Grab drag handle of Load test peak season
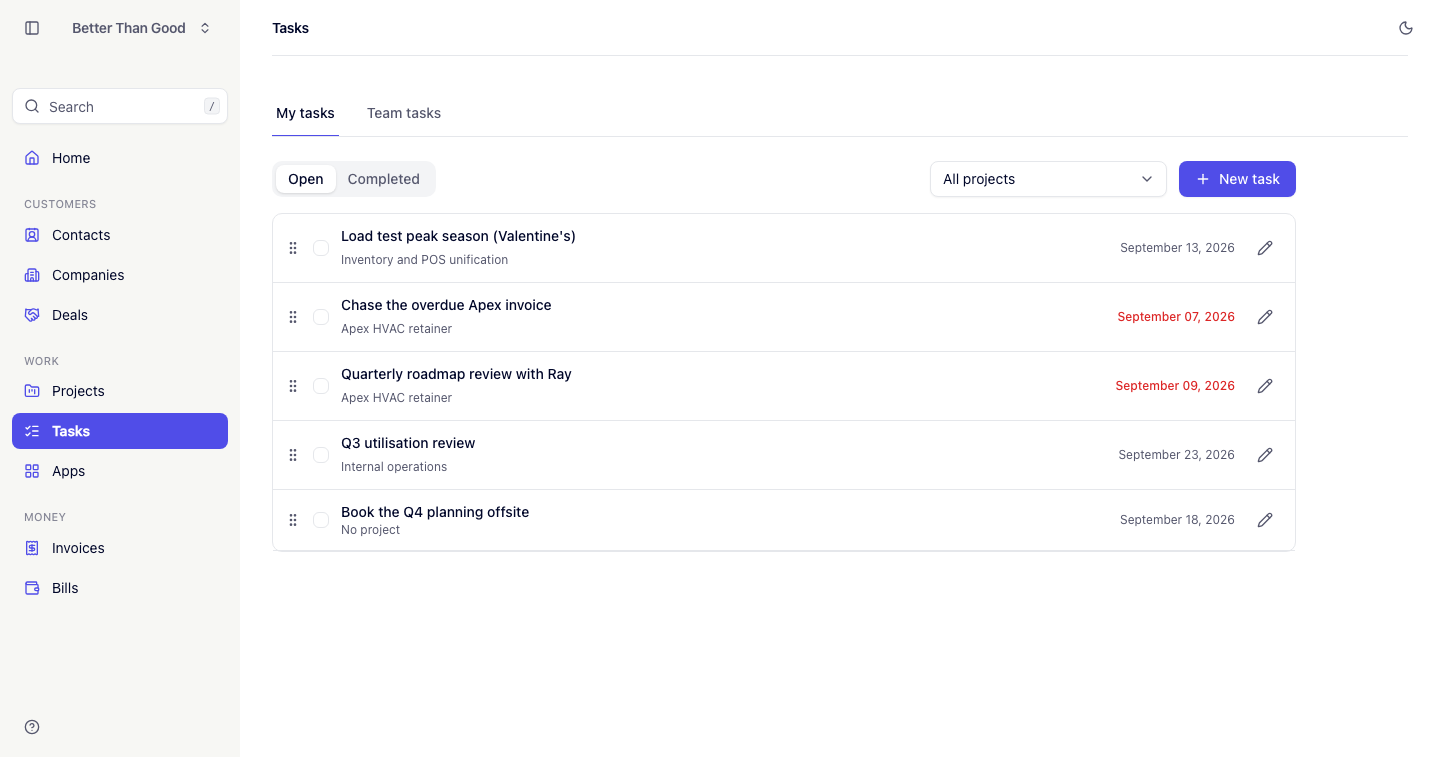1440x757 pixels. (x=293, y=248)
